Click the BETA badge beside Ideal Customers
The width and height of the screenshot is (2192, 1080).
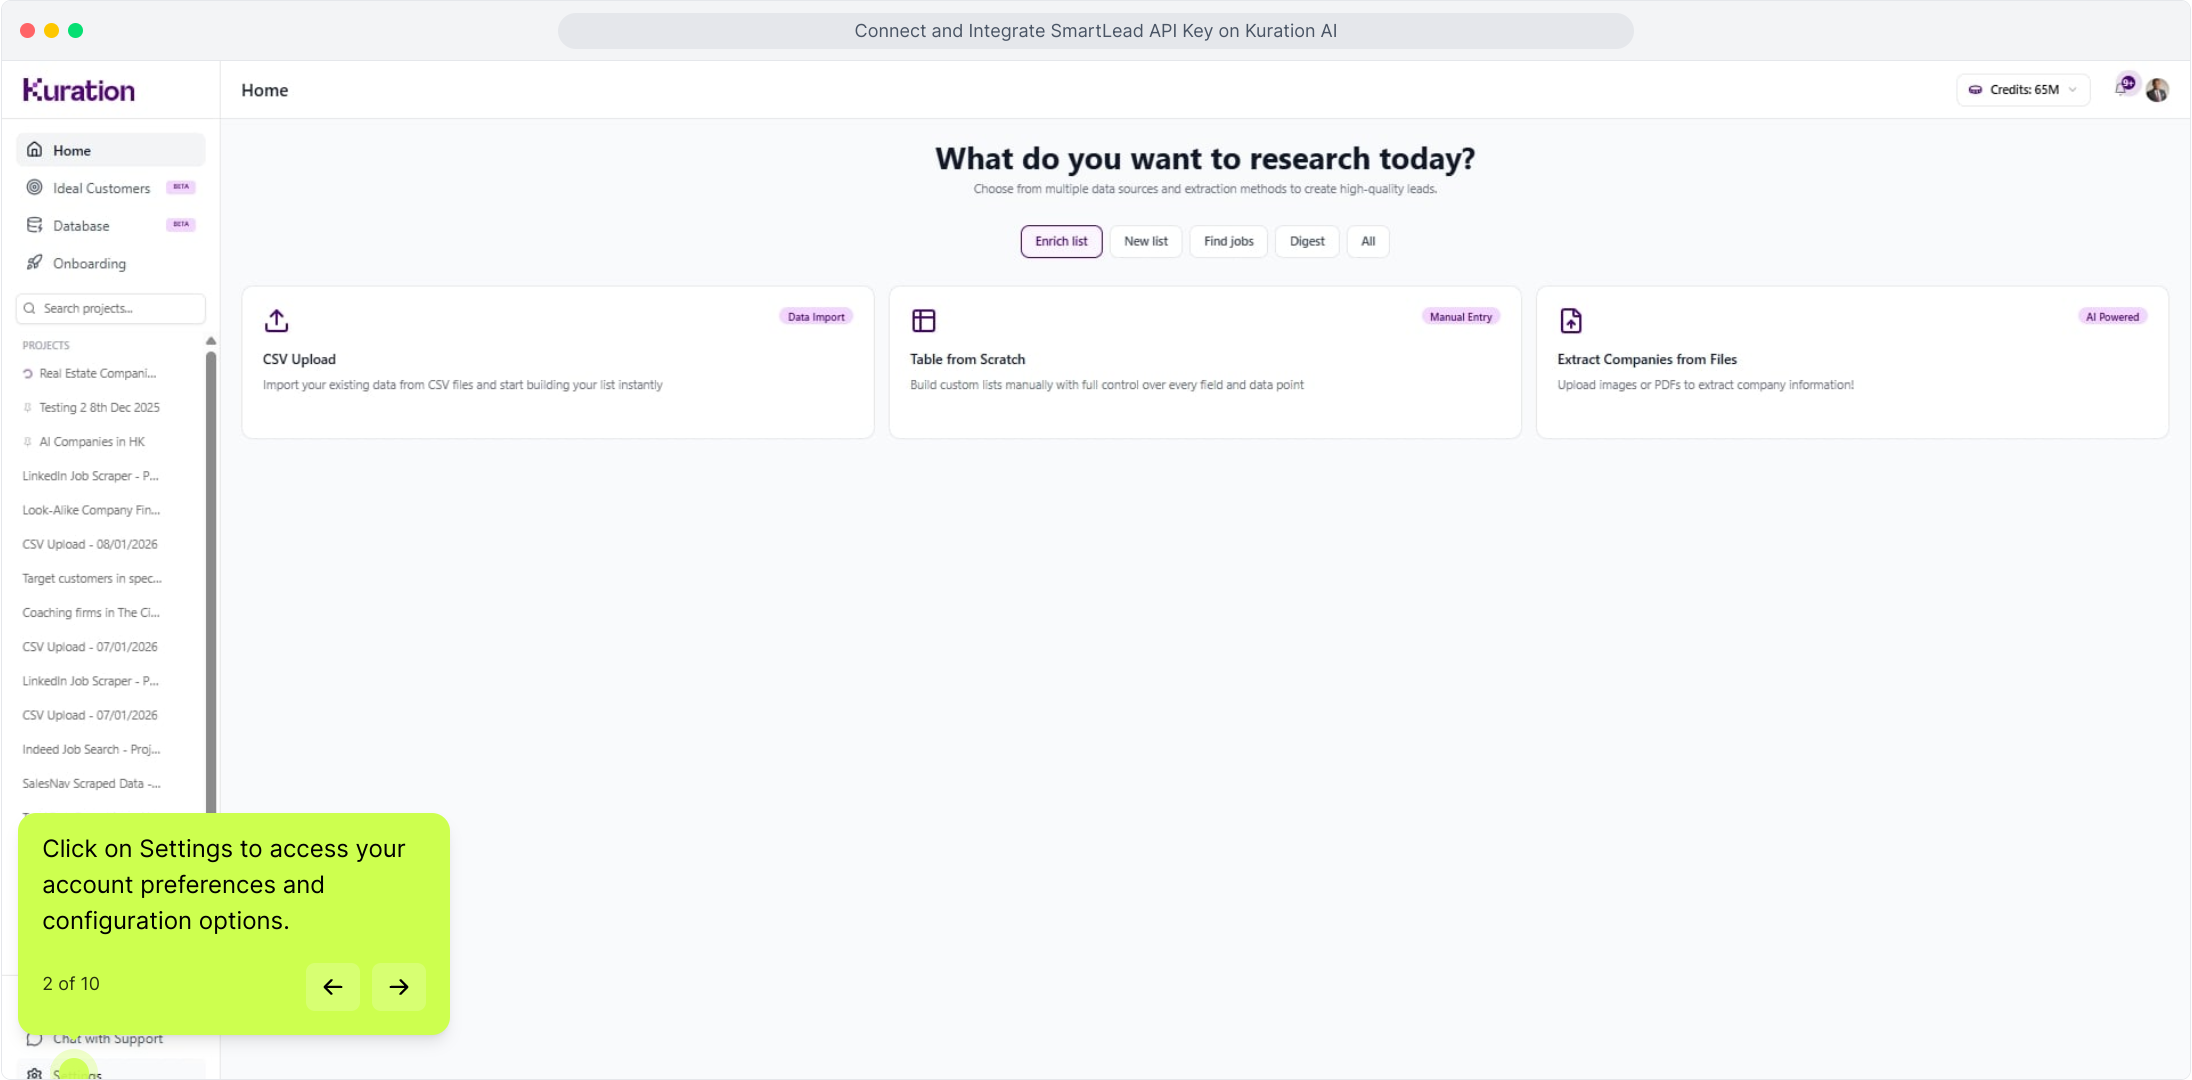coord(181,187)
